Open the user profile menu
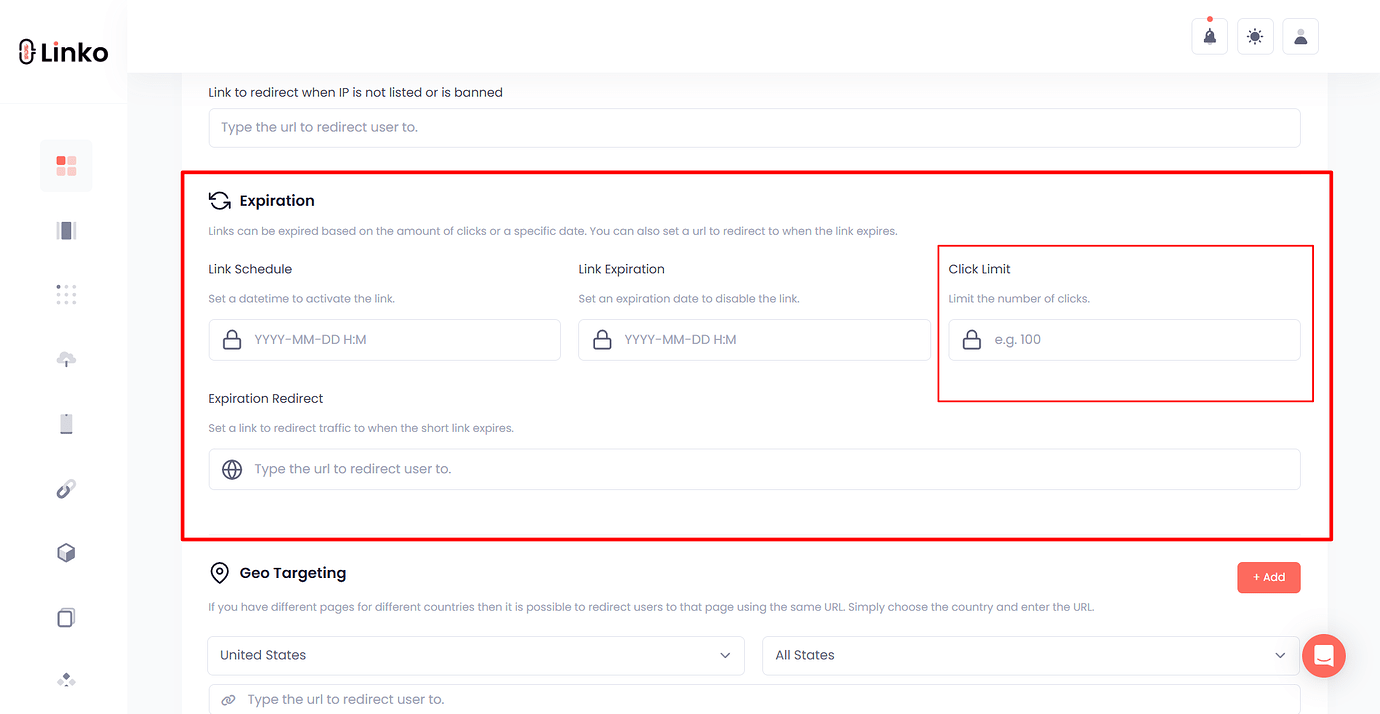1380x714 pixels. (1300, 35)
